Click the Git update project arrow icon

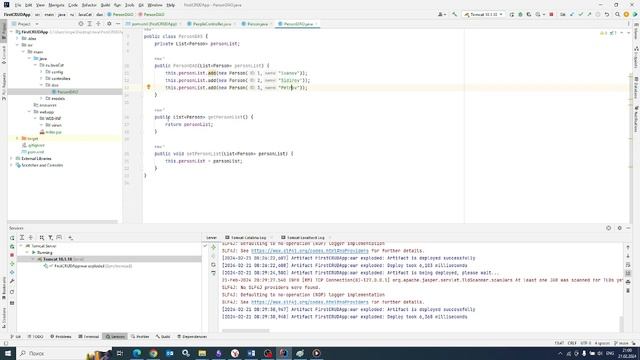(572, 15)
